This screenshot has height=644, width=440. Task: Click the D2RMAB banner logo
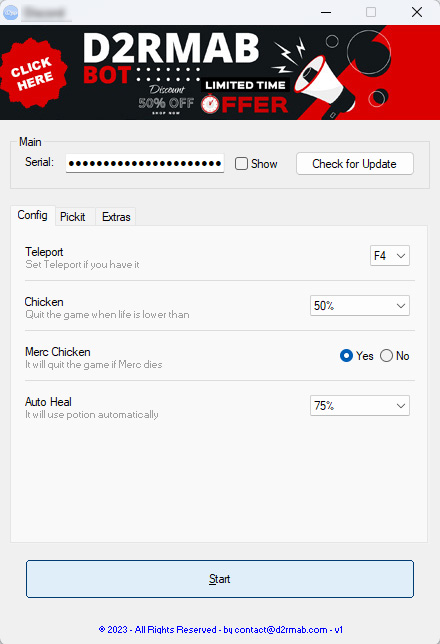click(171, 48)
